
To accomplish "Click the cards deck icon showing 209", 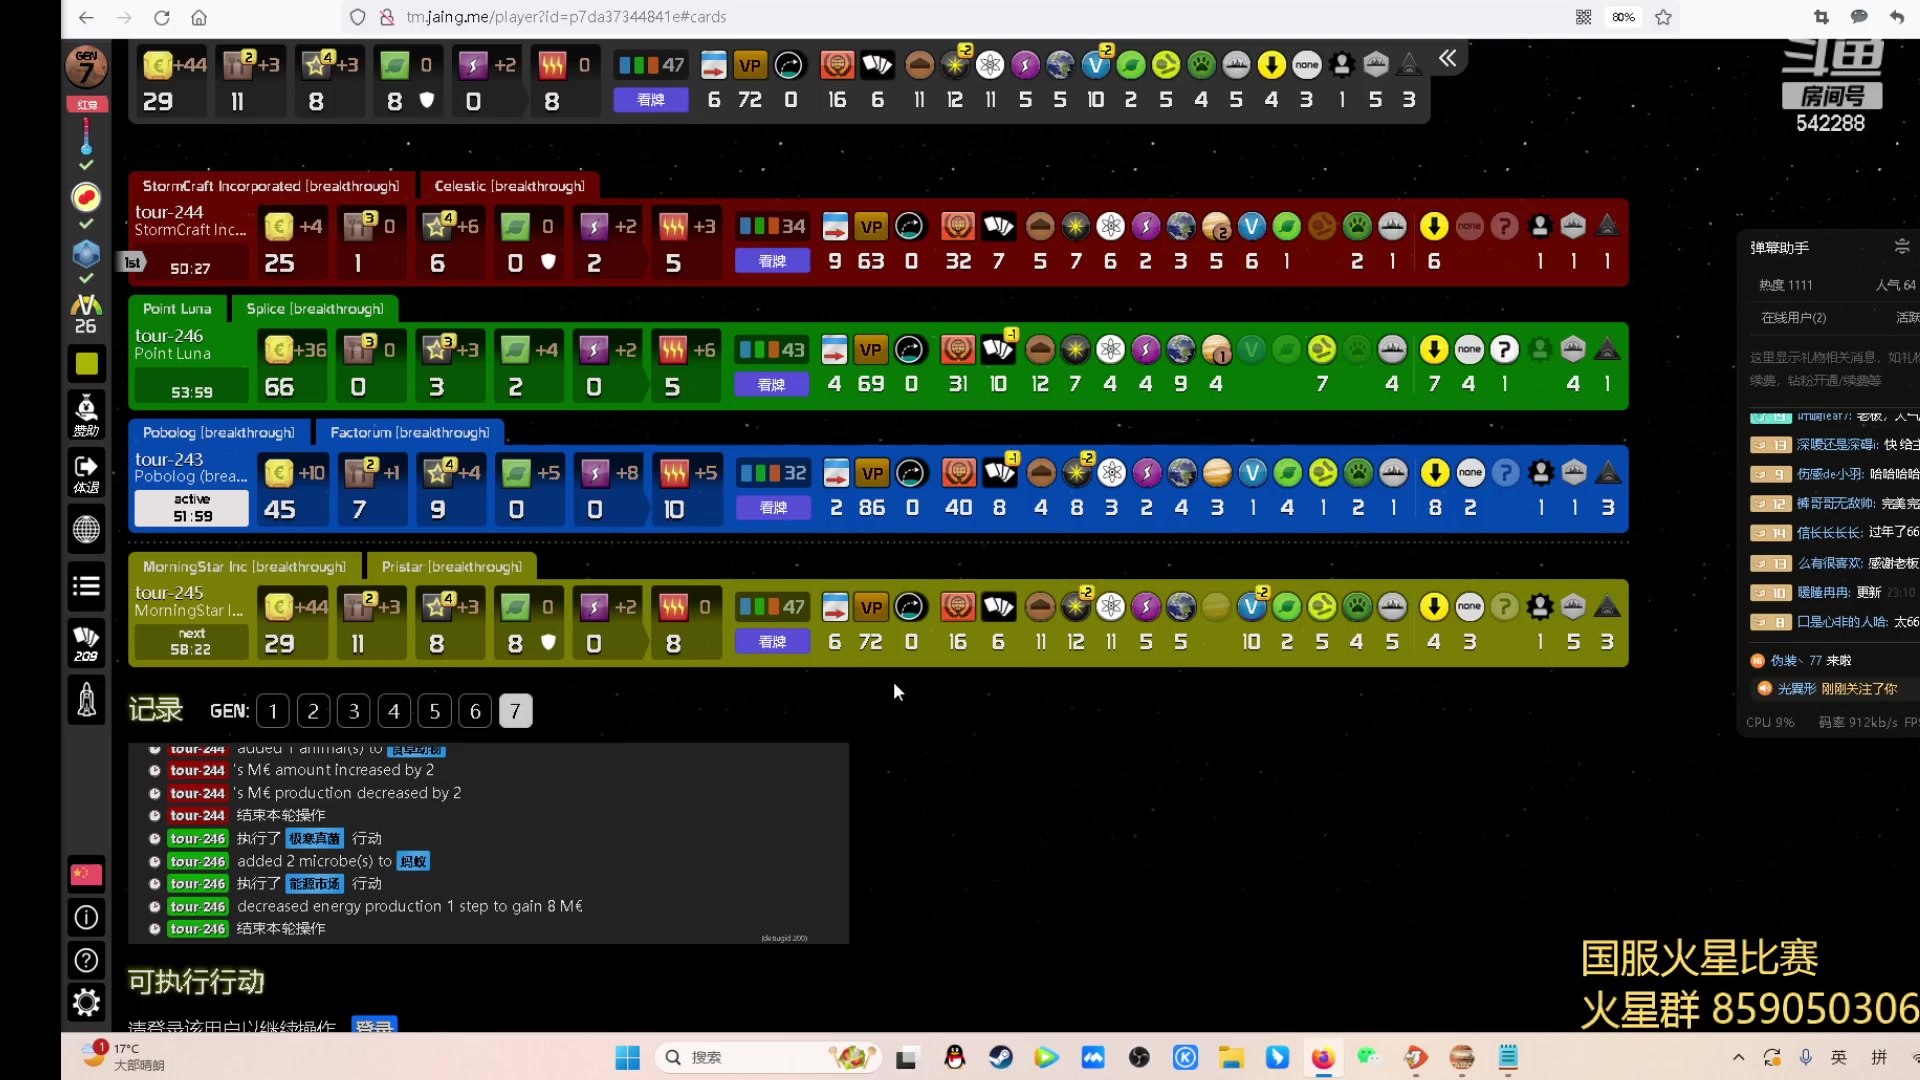I will (x=86, y=644).
